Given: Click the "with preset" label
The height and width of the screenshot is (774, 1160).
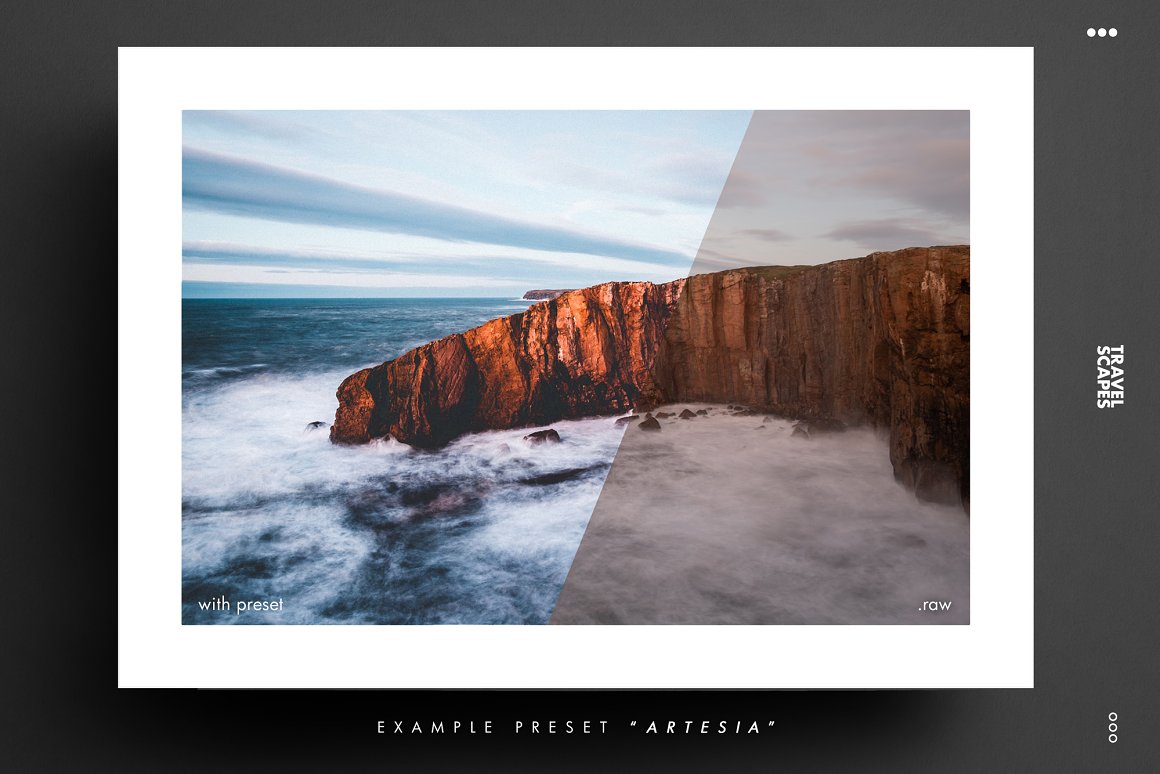Looking at the screenshot, I should pos(240,604).
